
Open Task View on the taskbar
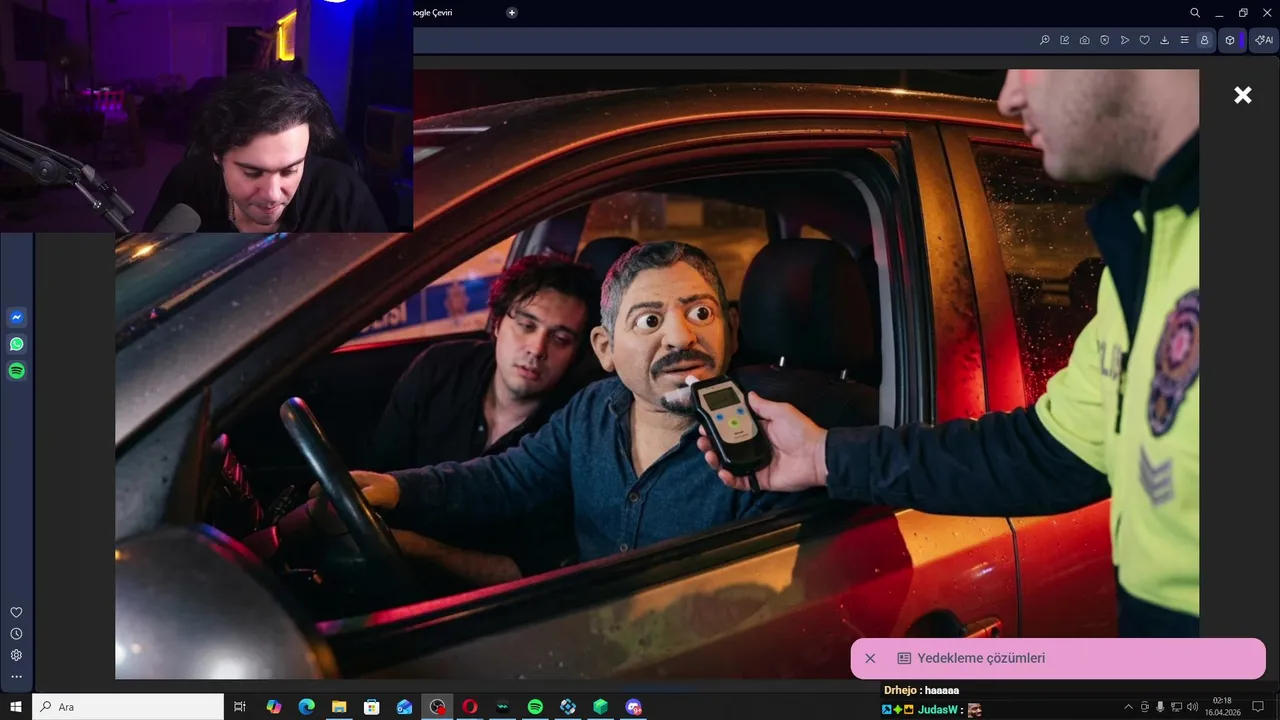click(240, 707)
